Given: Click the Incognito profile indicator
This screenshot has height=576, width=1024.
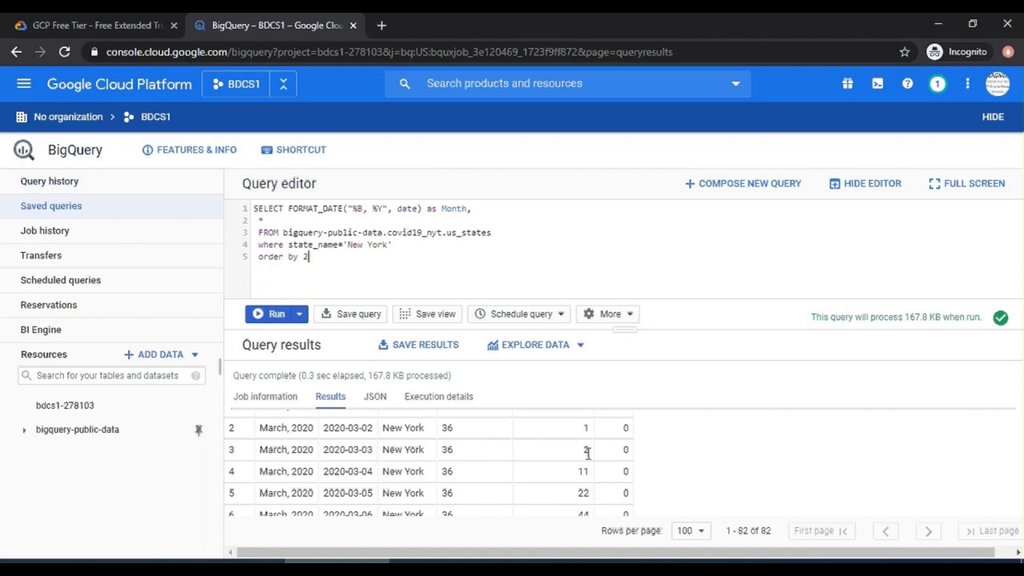Looking at the screenshot, I should (957, 52).
